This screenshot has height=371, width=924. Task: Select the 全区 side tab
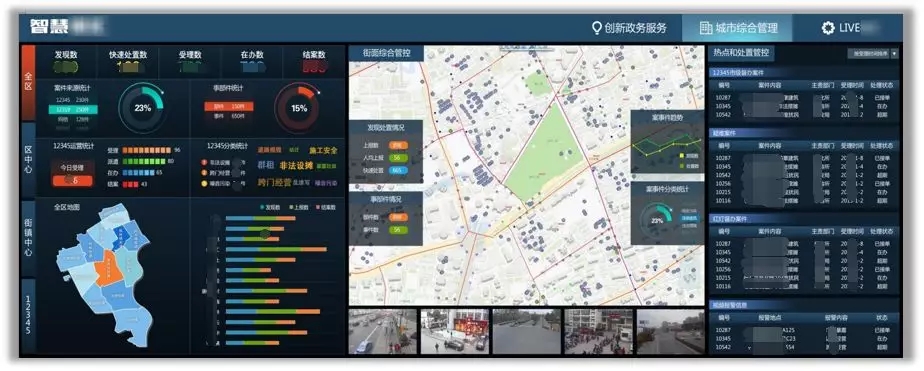pos(28,82)
